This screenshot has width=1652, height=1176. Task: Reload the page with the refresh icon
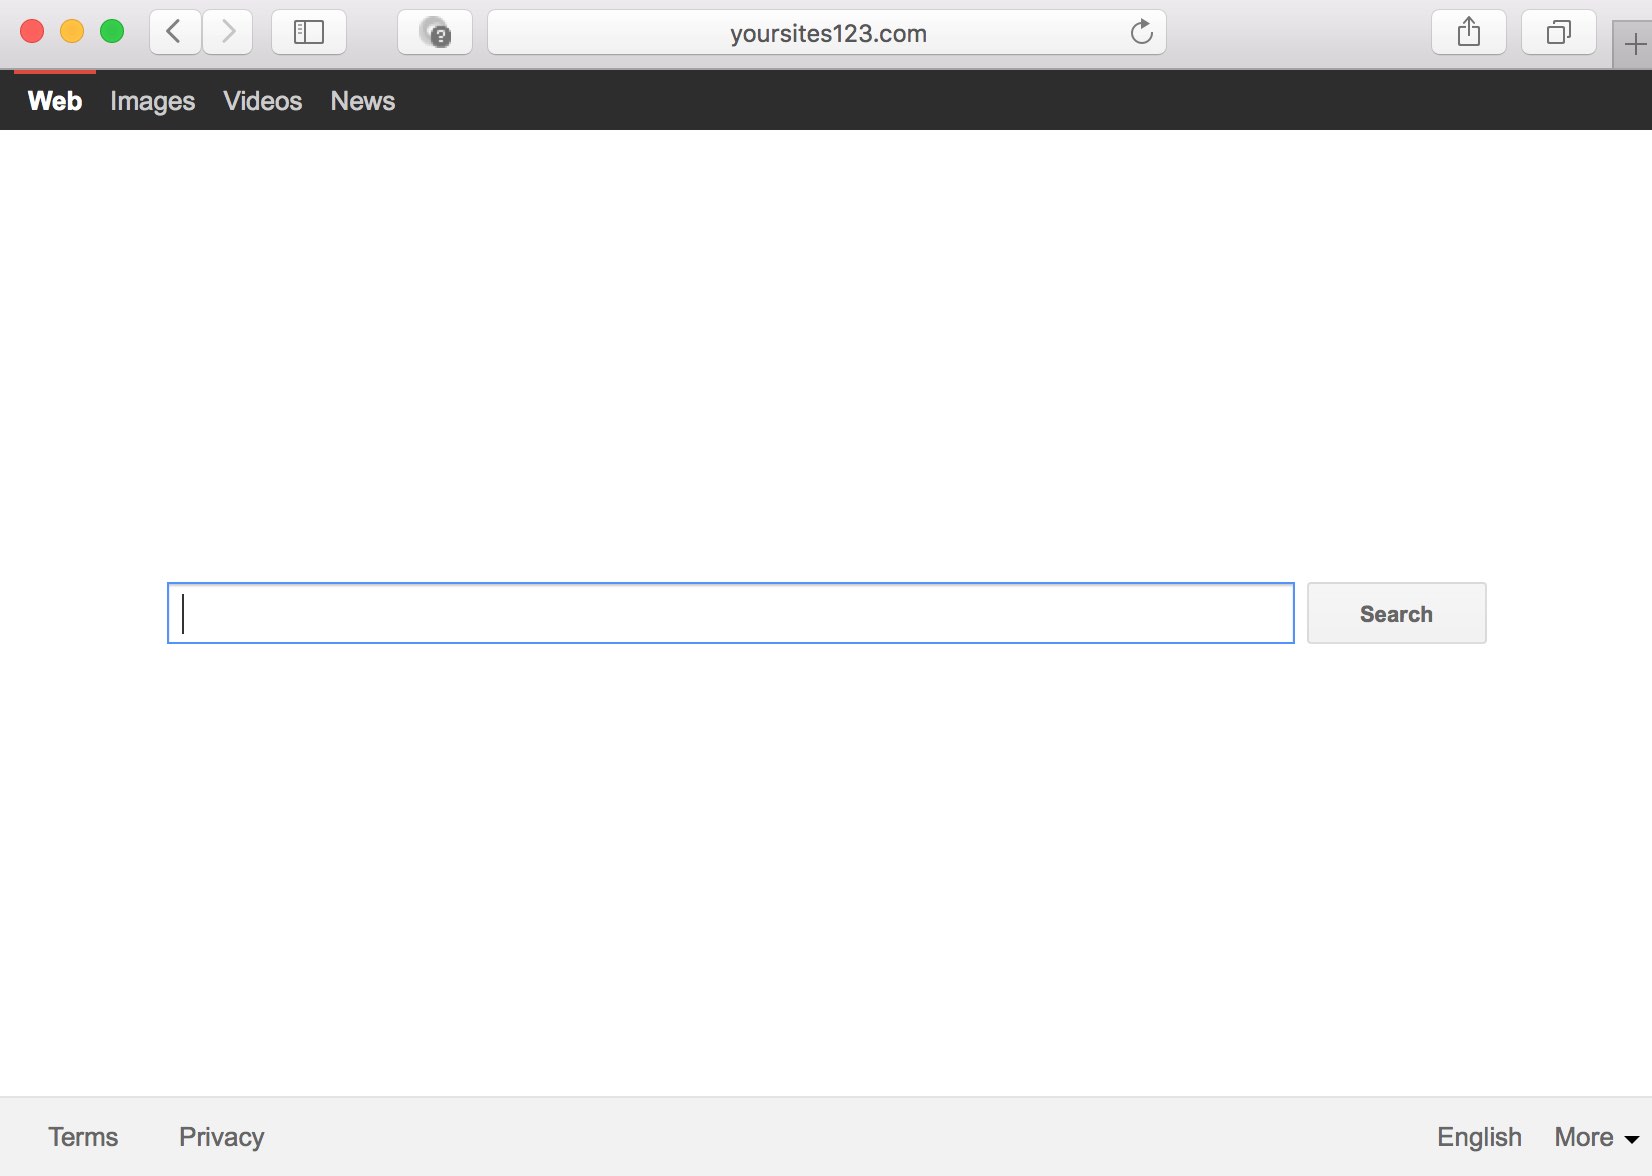coord(1141,33)
